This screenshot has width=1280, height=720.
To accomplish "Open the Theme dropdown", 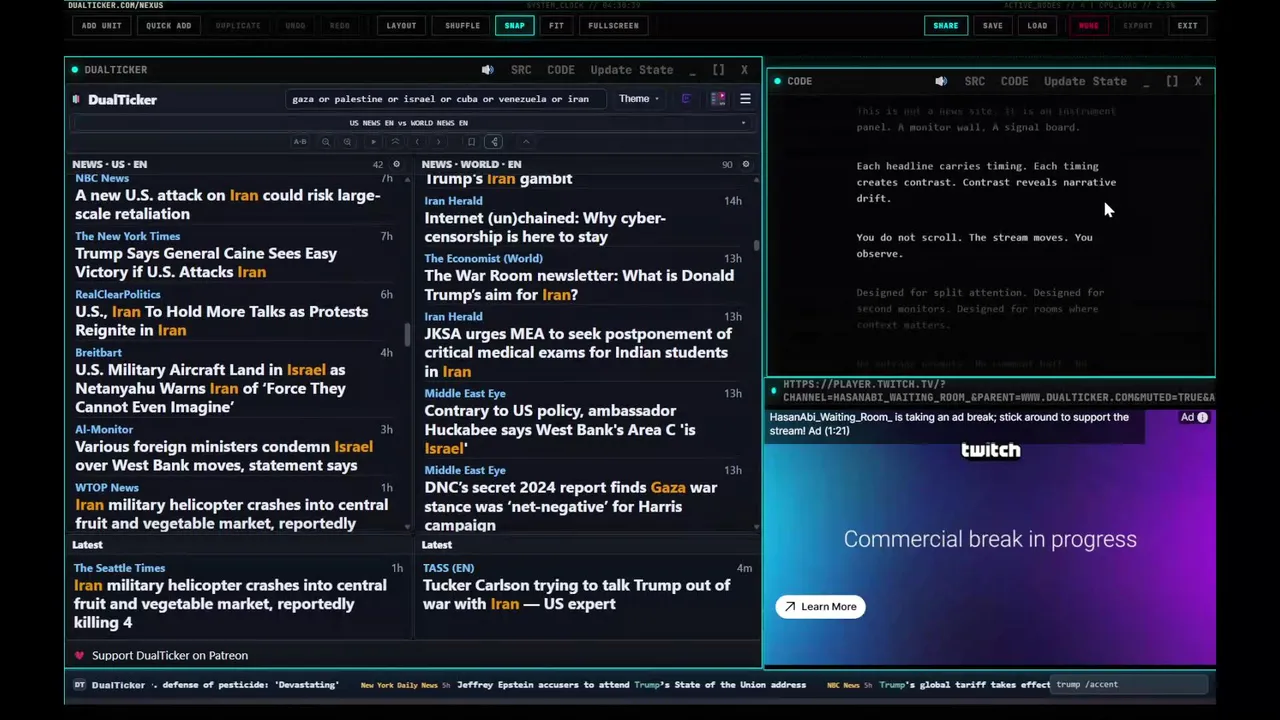I will [x=639, y=99].
